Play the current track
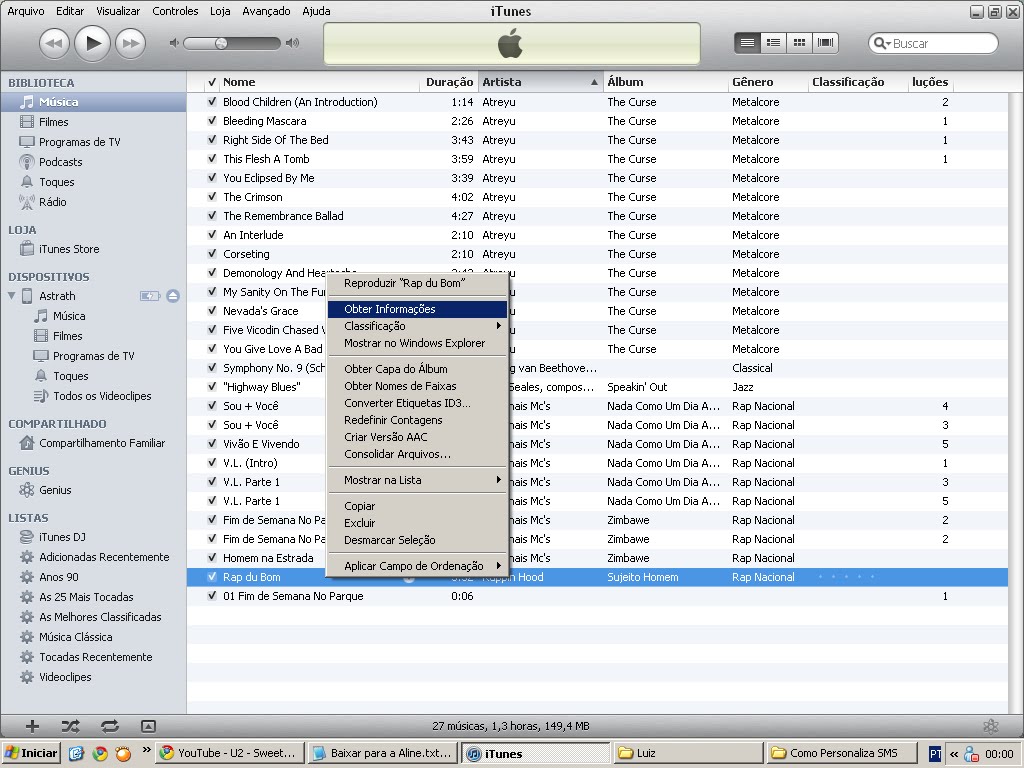This screenshot has height=768, width=1024. pos(92,43)
